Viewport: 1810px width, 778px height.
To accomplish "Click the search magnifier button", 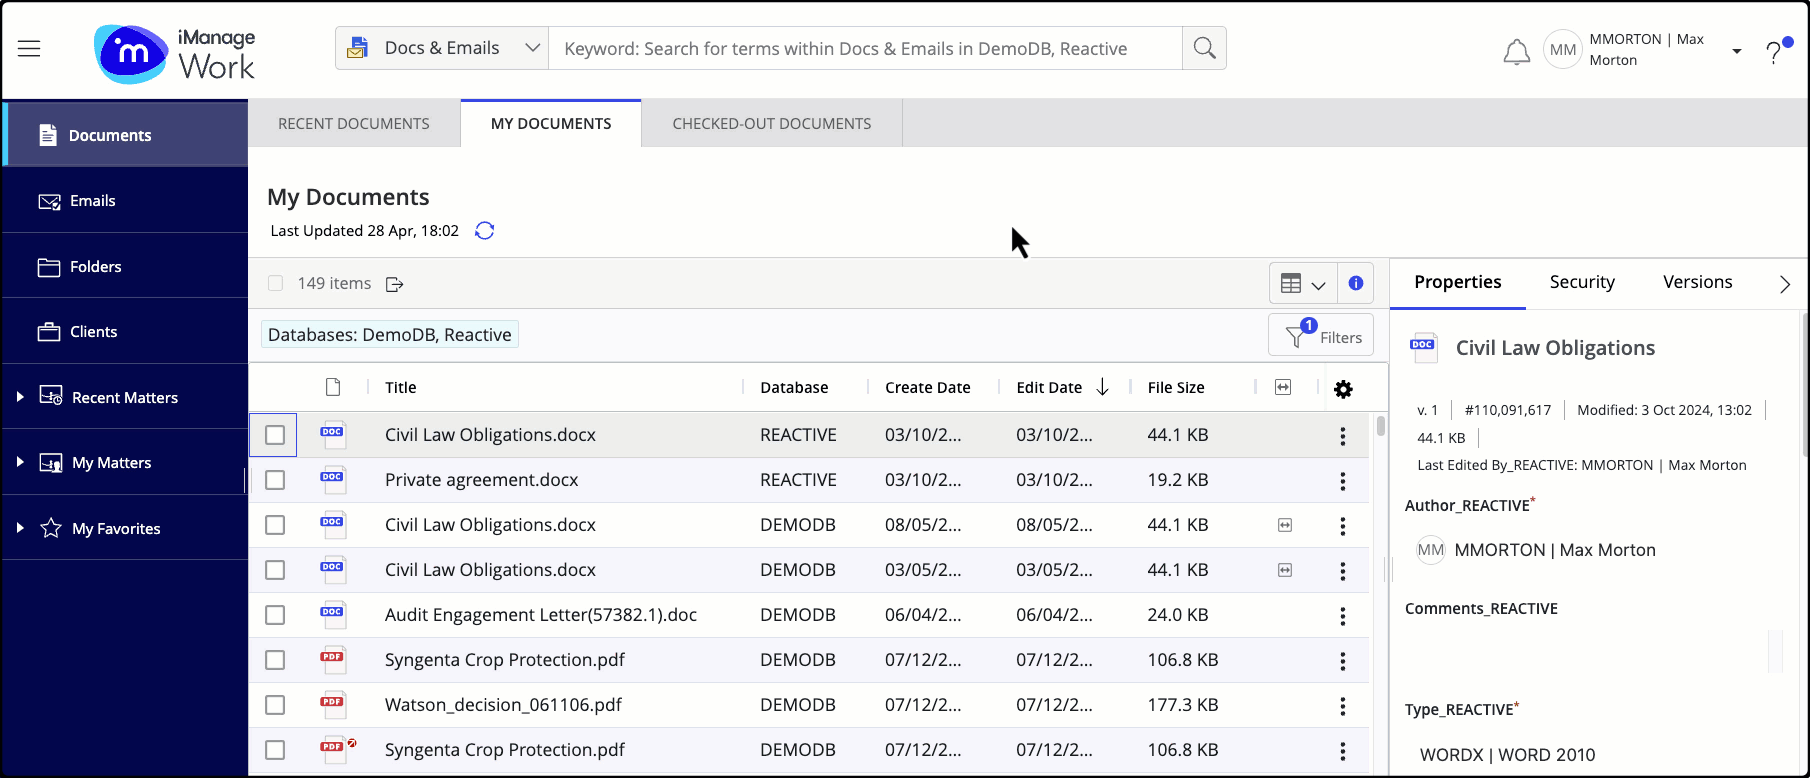I will (x=1204, y=48).
